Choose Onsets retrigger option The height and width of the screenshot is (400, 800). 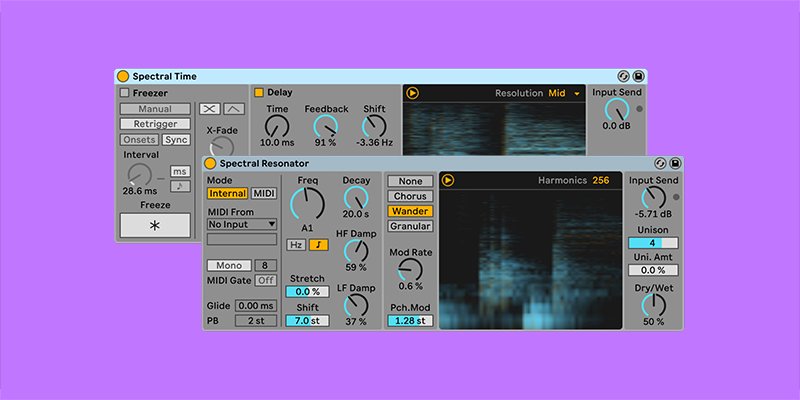(x=139, y=140)
